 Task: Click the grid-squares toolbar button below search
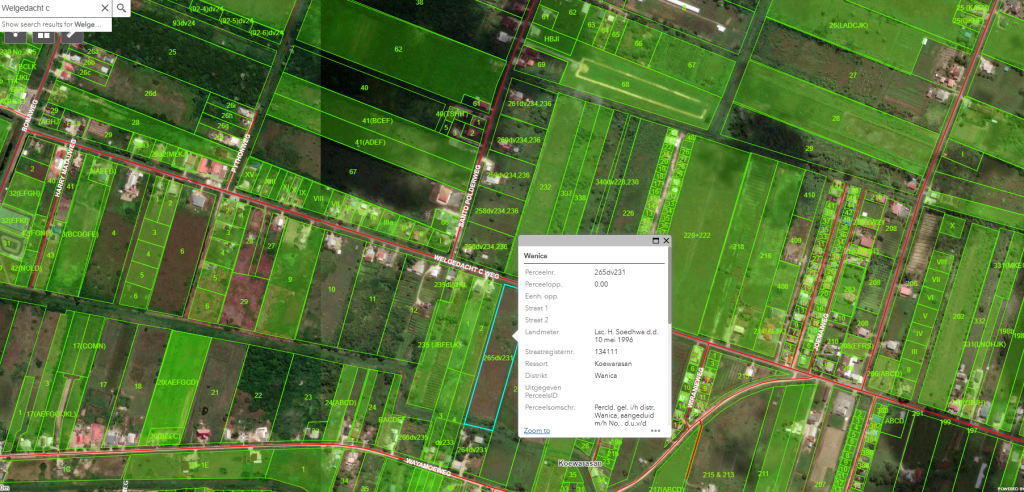pos(44,34)
